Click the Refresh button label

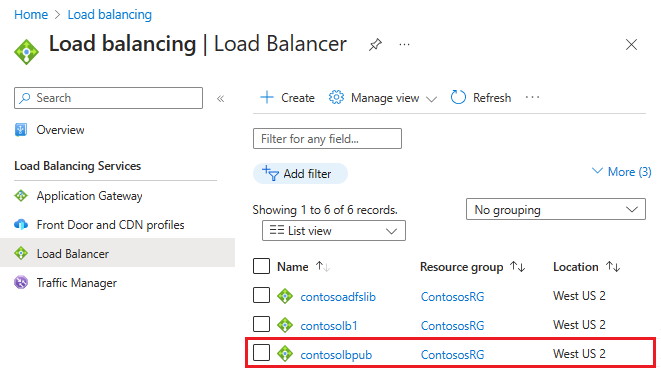[x=492, y=98]
